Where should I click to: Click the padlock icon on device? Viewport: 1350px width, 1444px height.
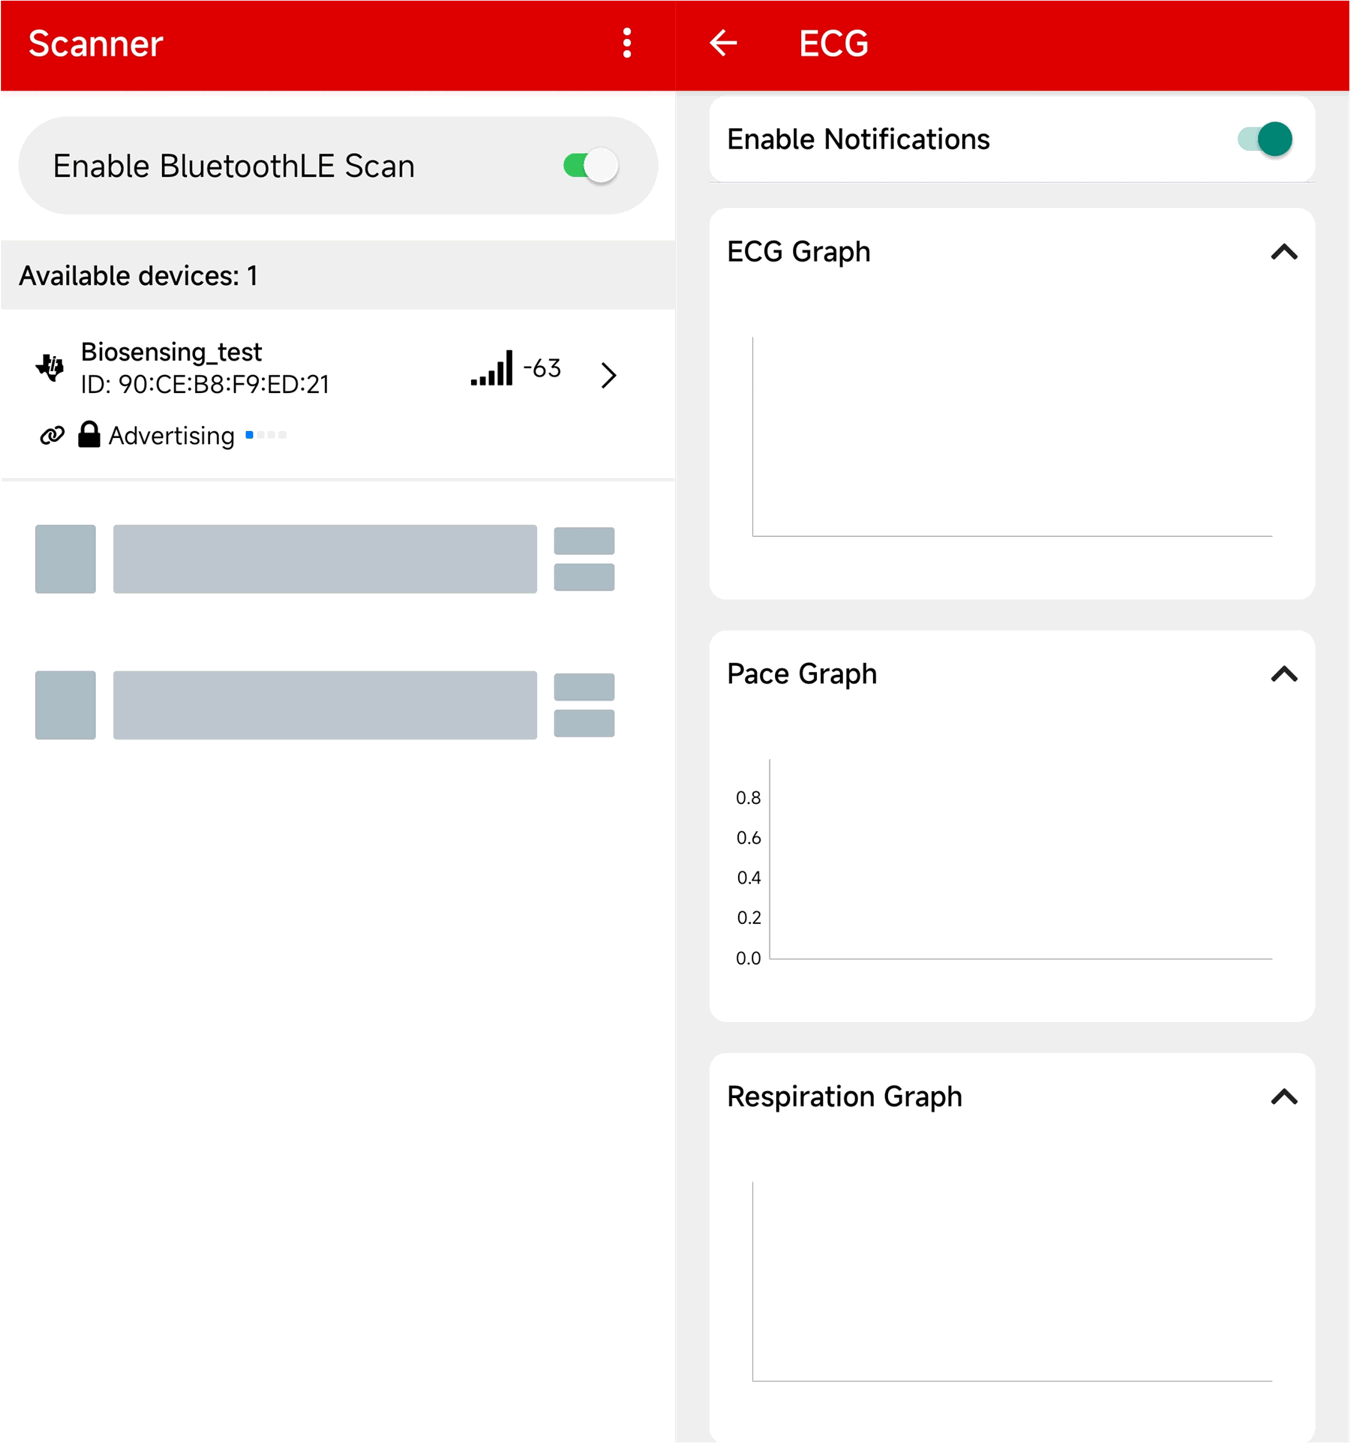pos(89,434)
